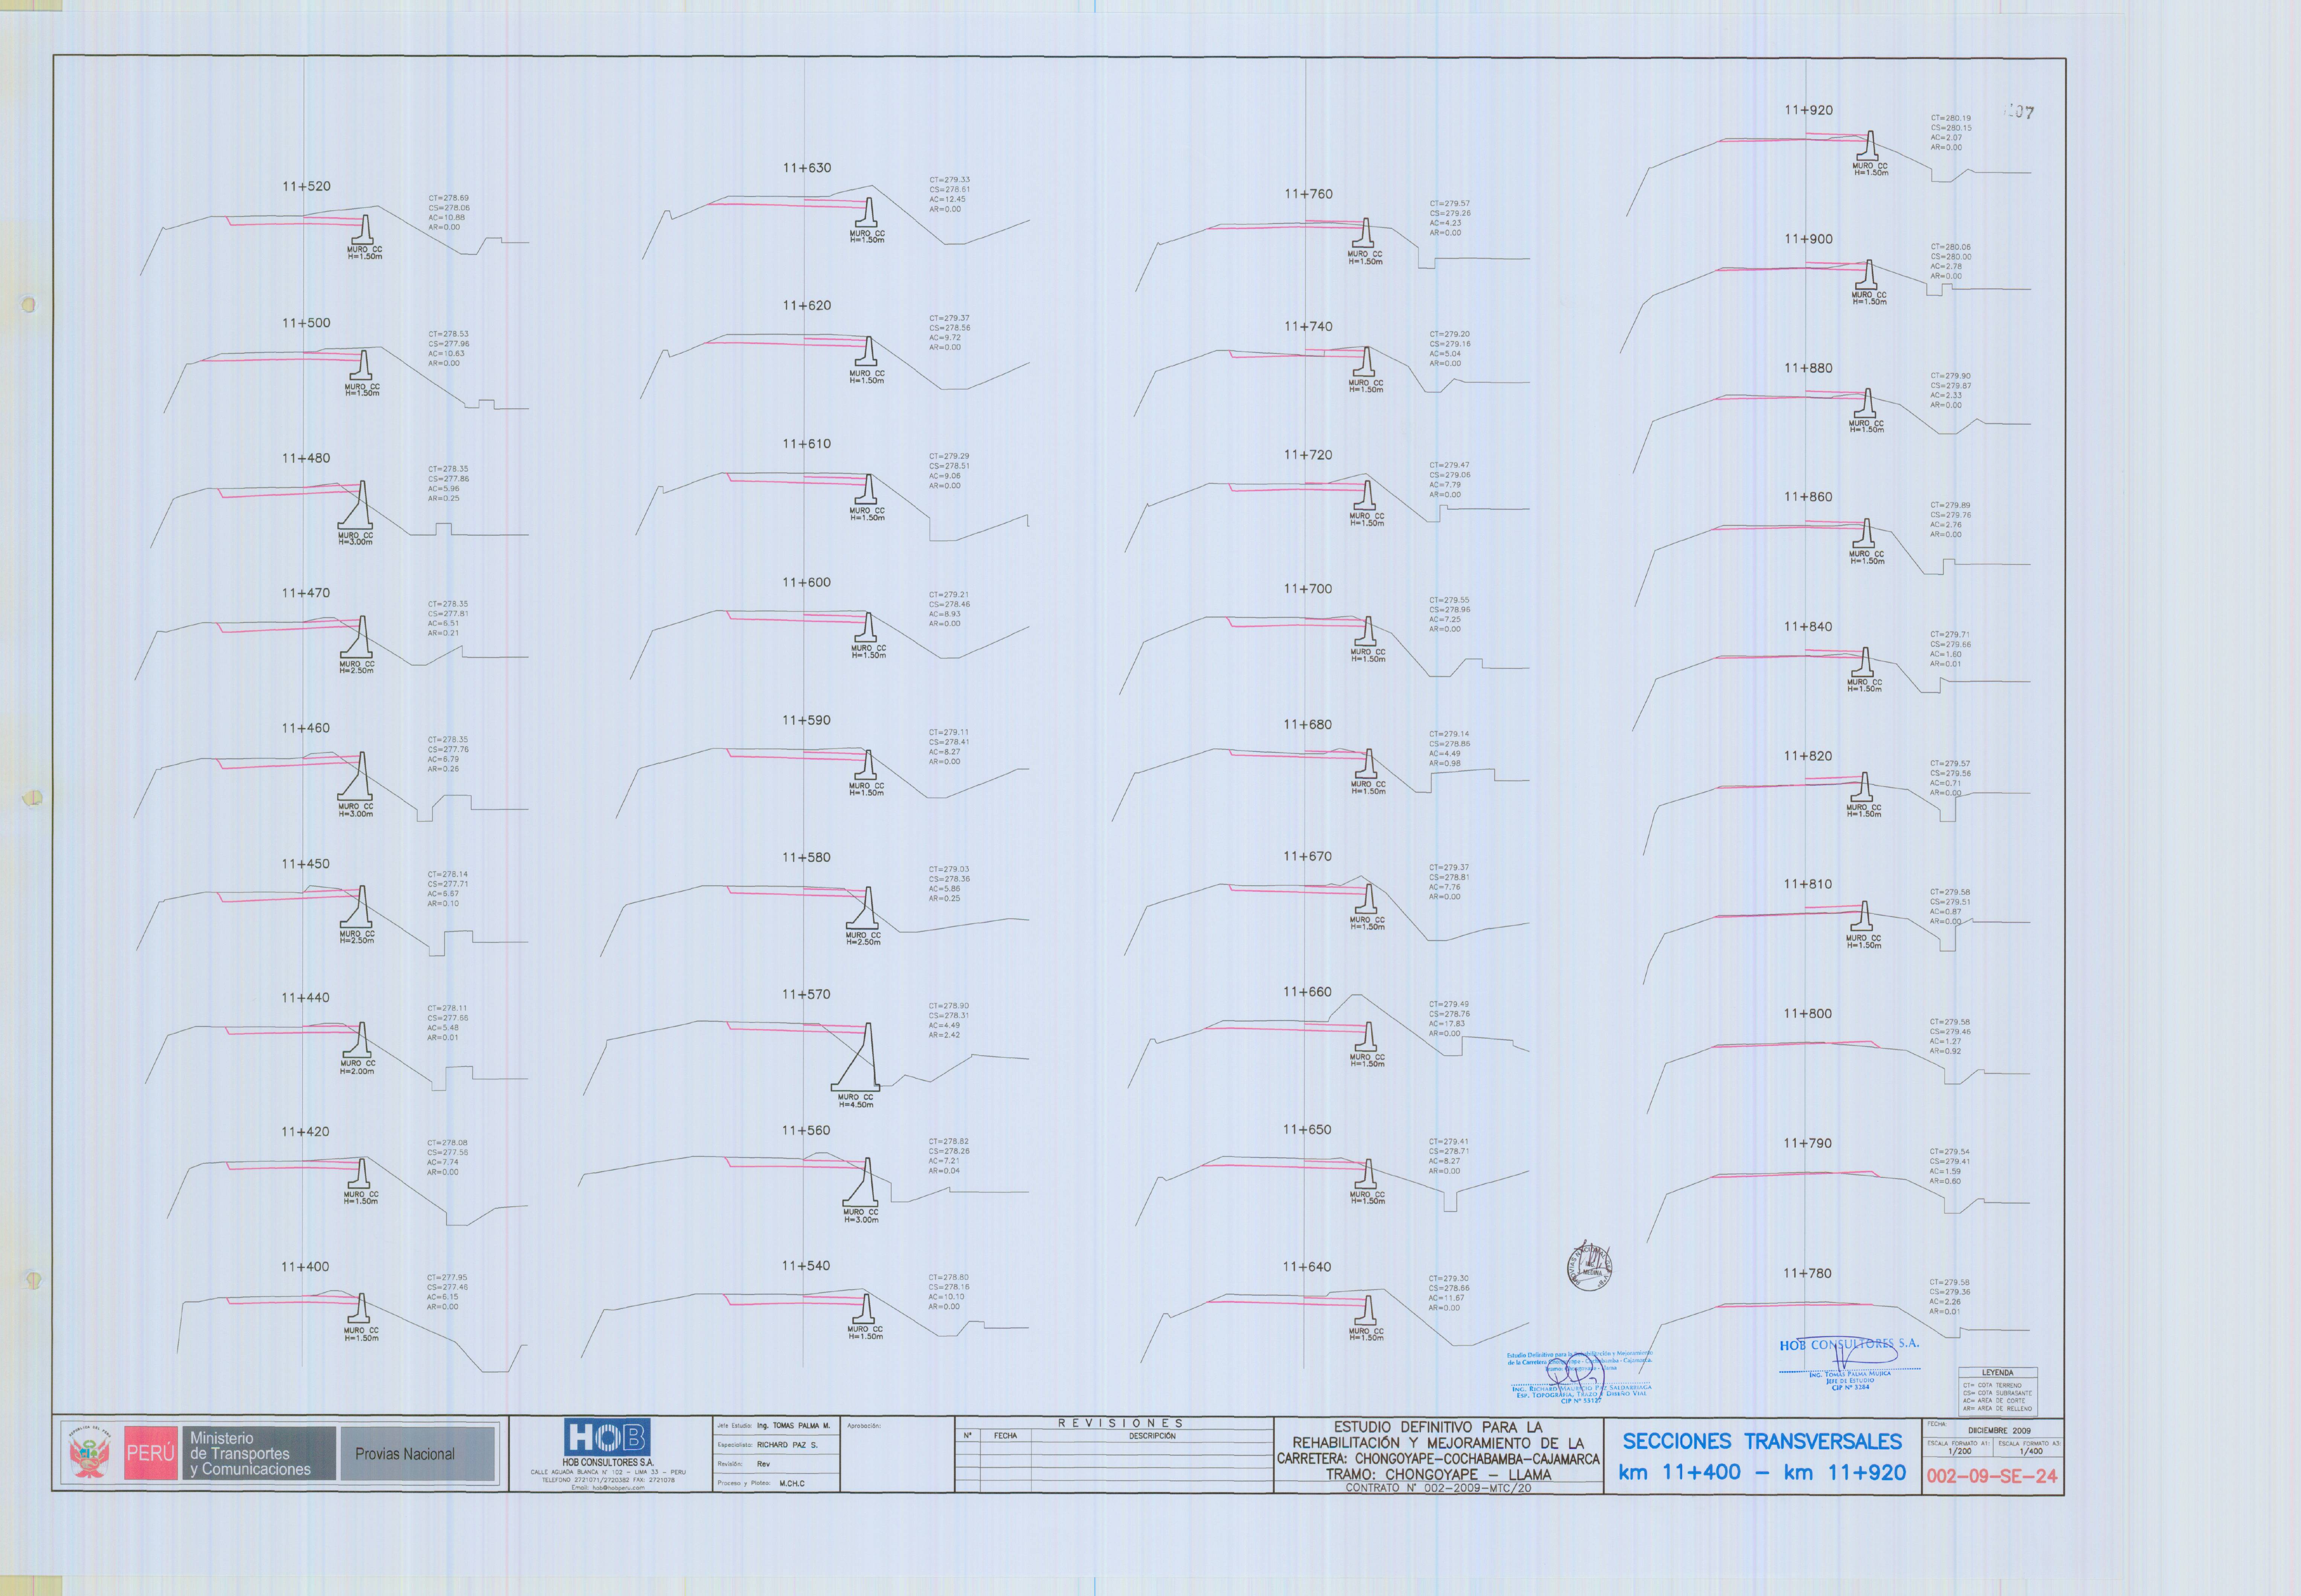Click the 'LEYENDA' legend box heading
The width and height of the screenshot is (2301, 1596).
pos(1997,1373)
